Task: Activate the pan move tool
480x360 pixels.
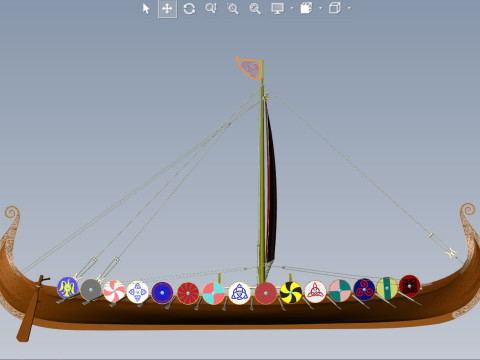Action: tap(167, 8)
